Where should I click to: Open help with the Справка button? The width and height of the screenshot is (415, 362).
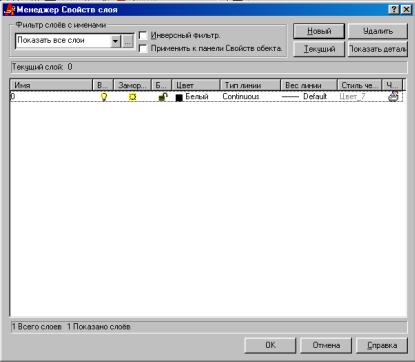point(382,345)
